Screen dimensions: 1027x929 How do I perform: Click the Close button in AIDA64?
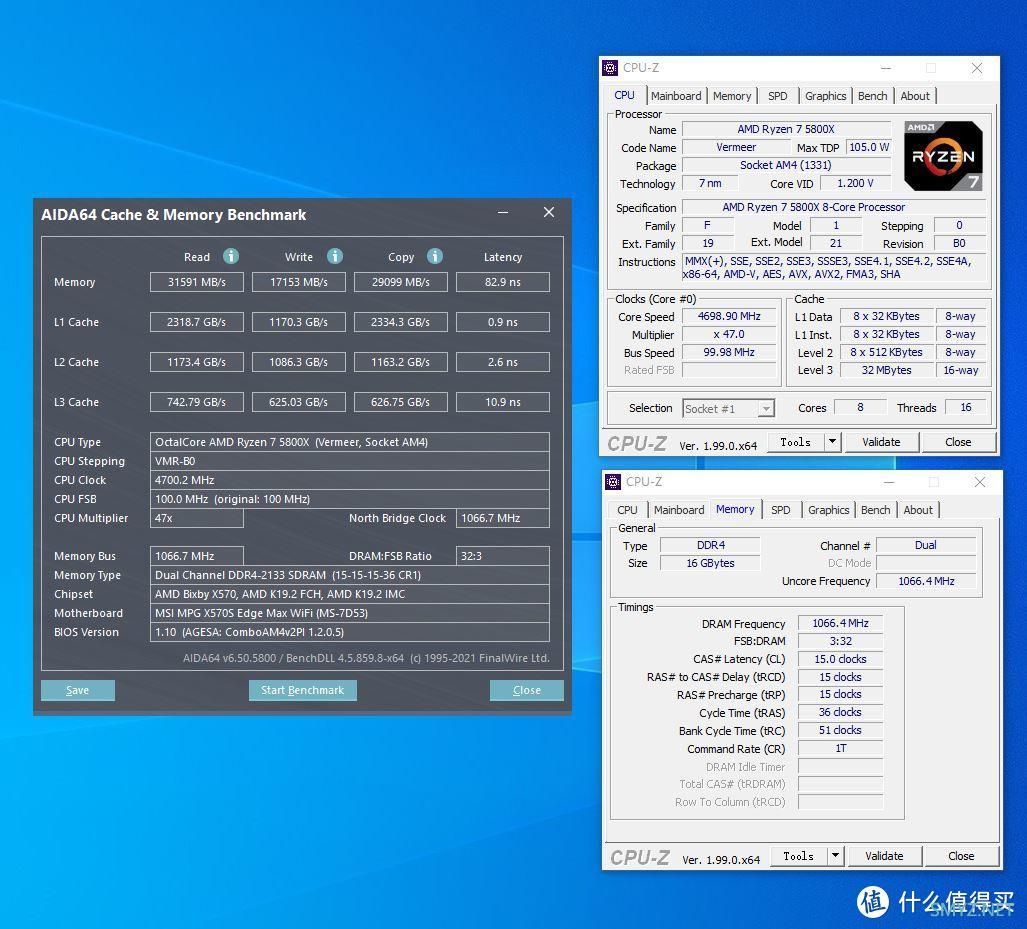527,690
